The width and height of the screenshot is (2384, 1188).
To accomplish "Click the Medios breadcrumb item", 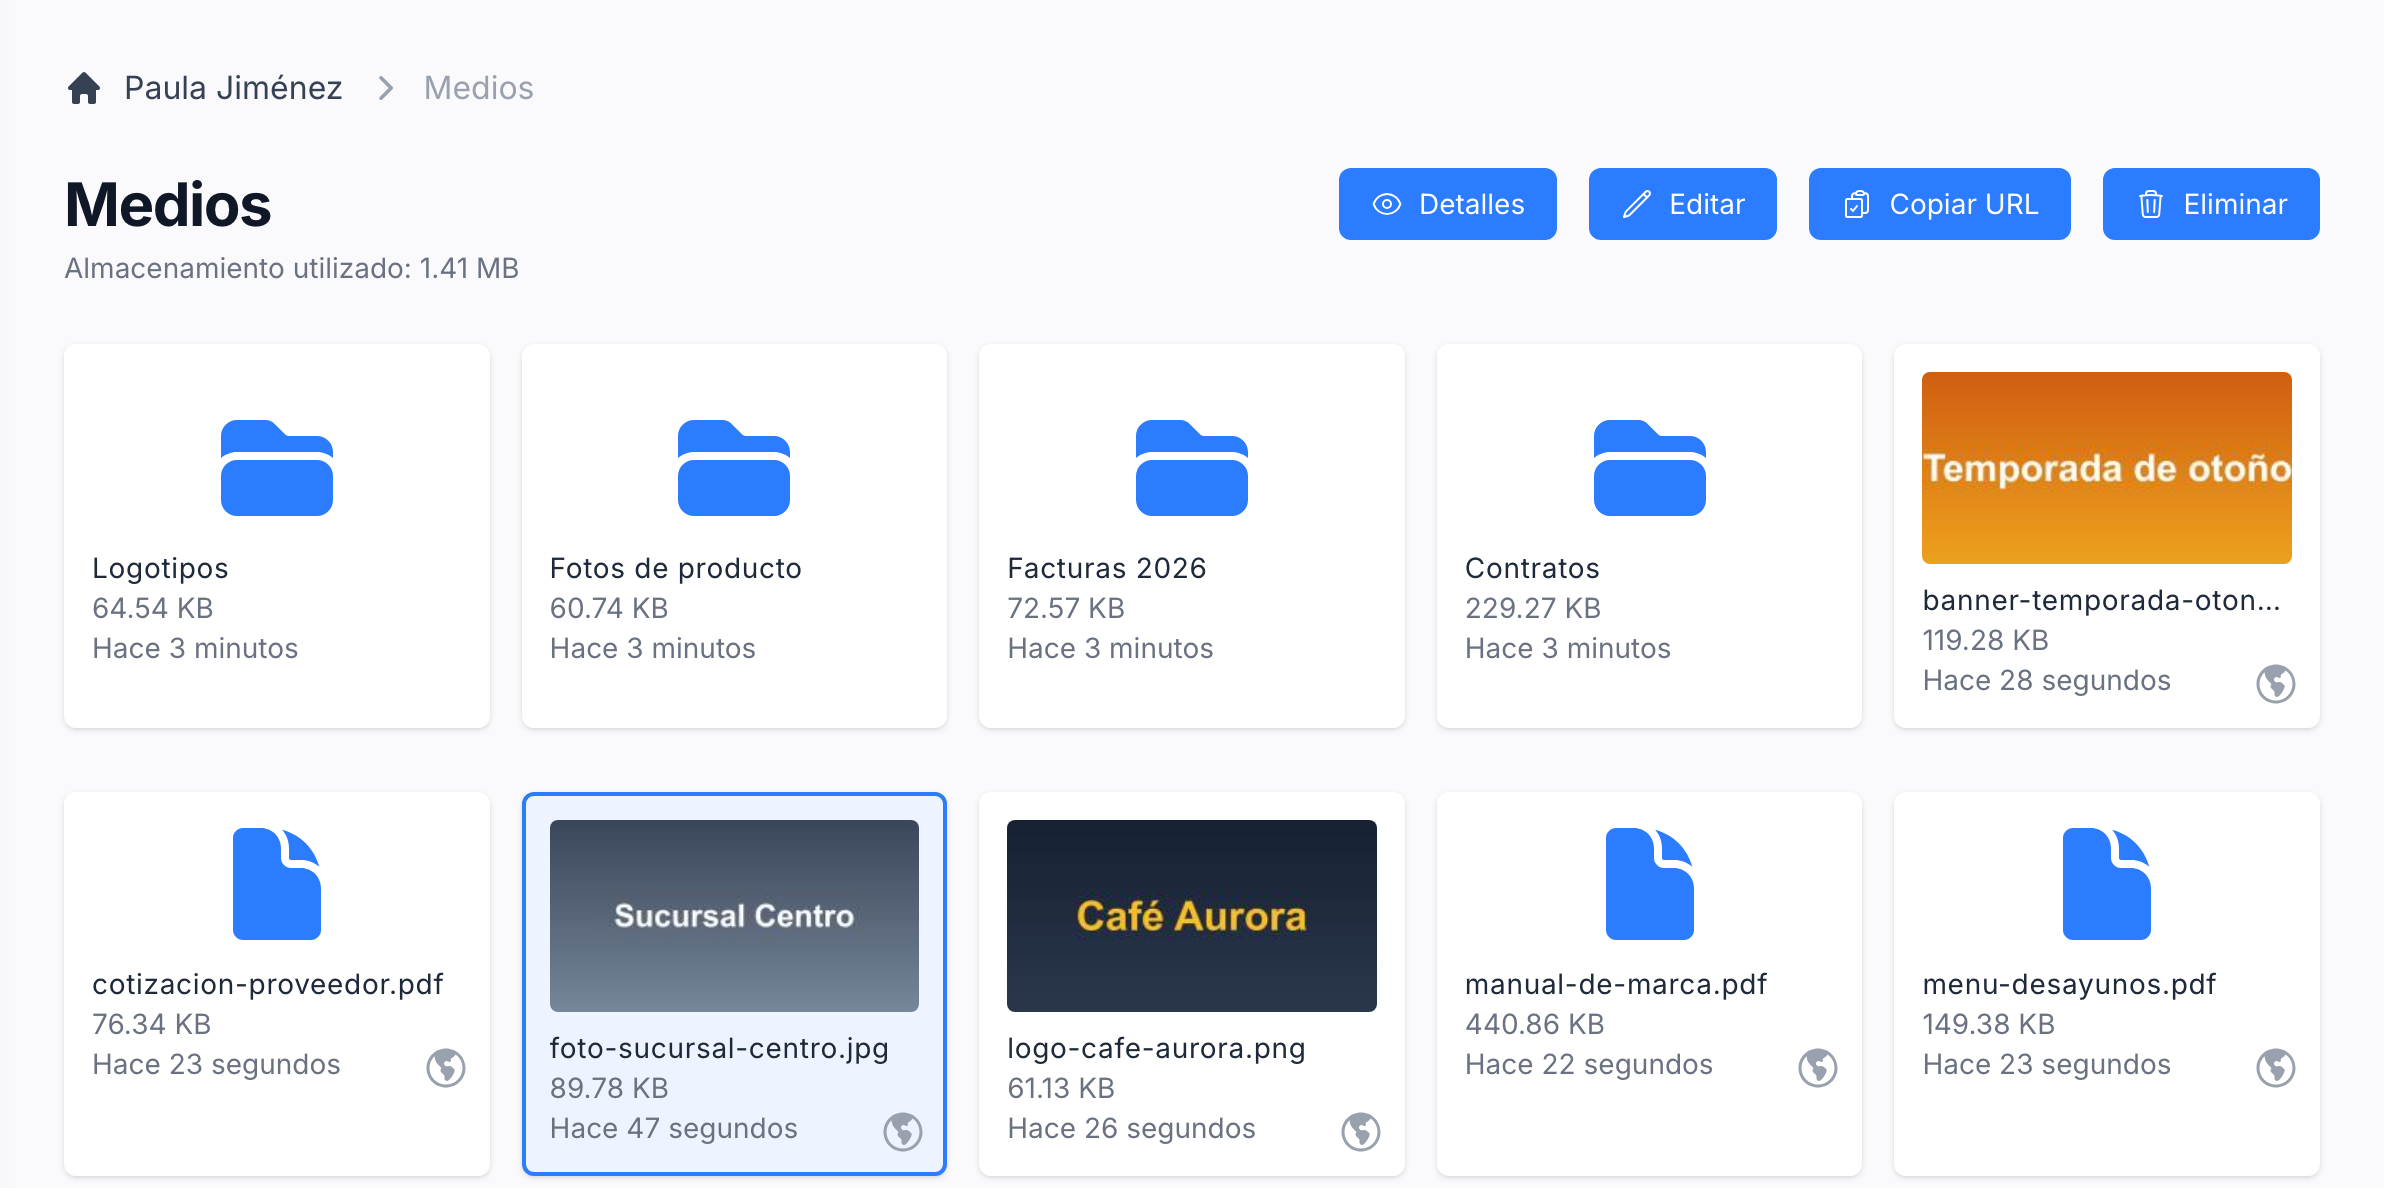I will [x=478, y=88].
